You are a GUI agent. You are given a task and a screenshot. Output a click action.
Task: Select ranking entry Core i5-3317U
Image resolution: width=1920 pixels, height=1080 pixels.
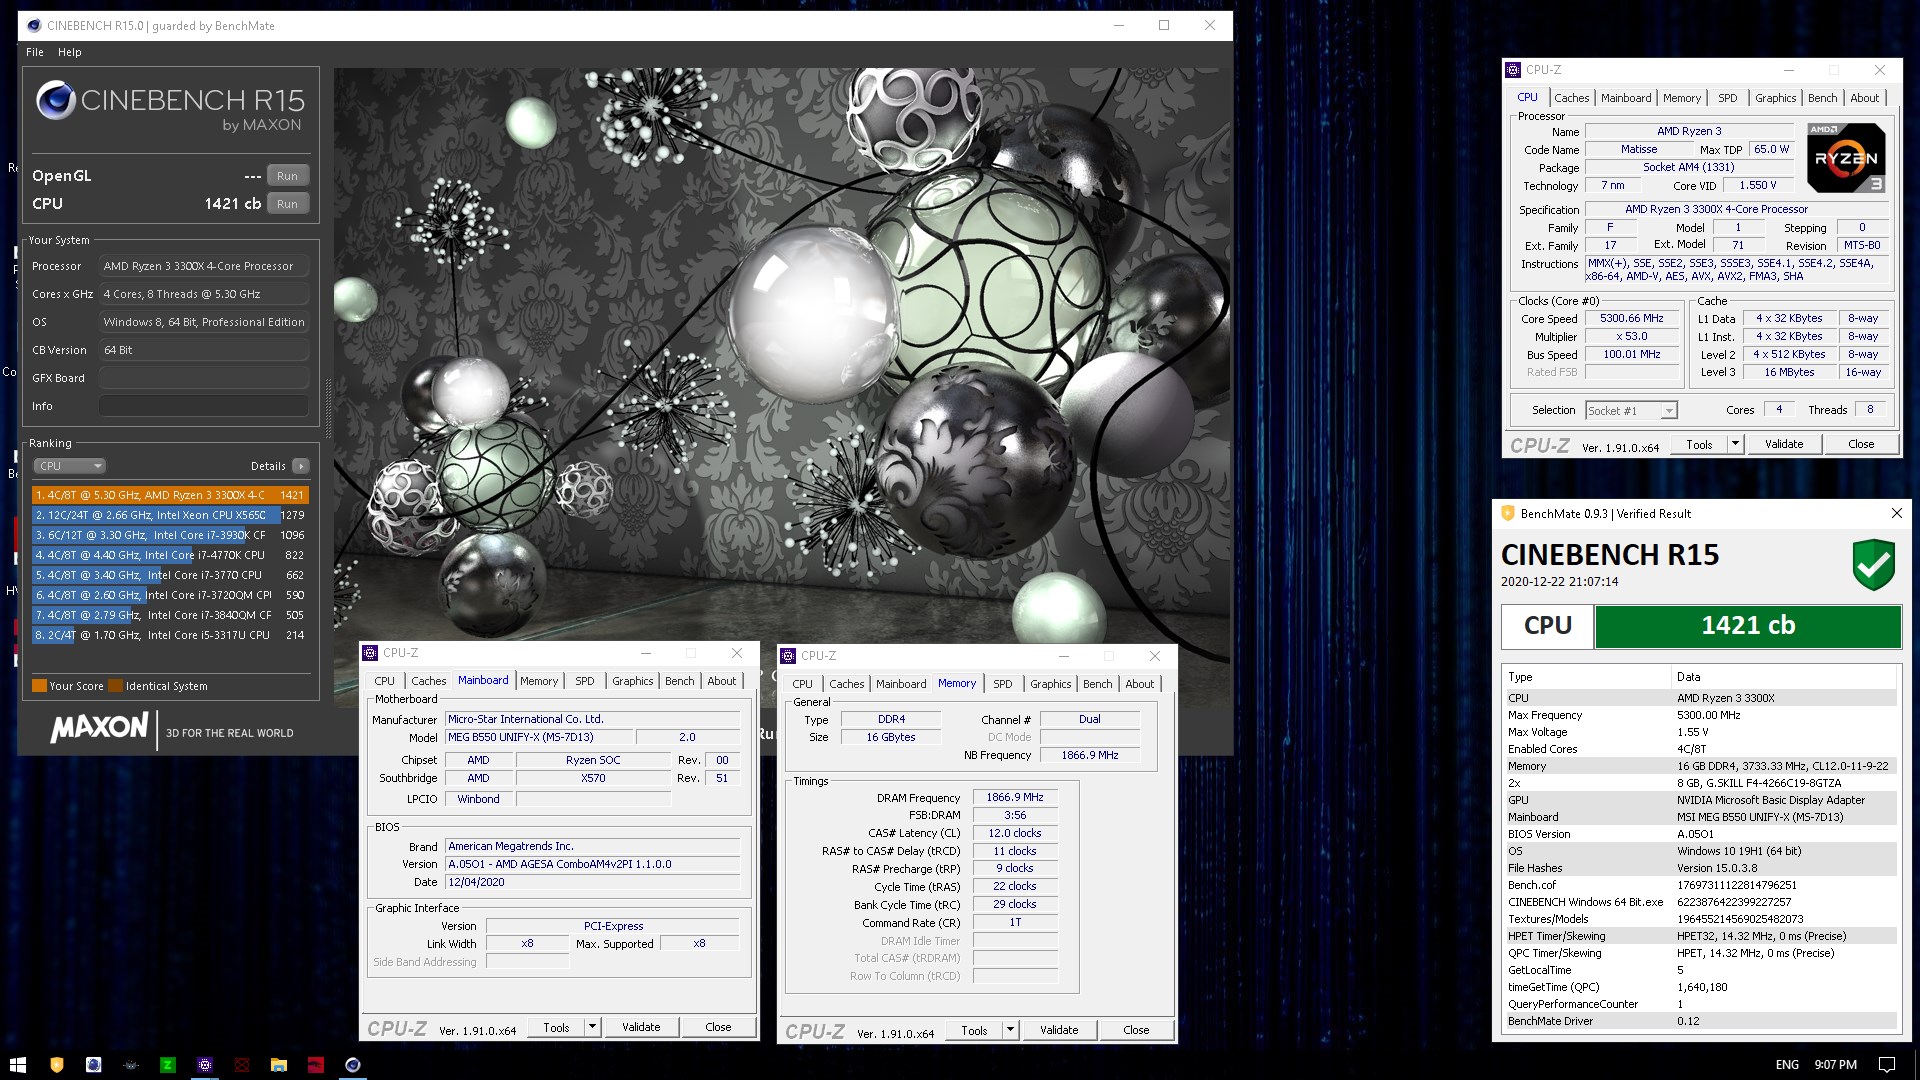coord(170,635)
